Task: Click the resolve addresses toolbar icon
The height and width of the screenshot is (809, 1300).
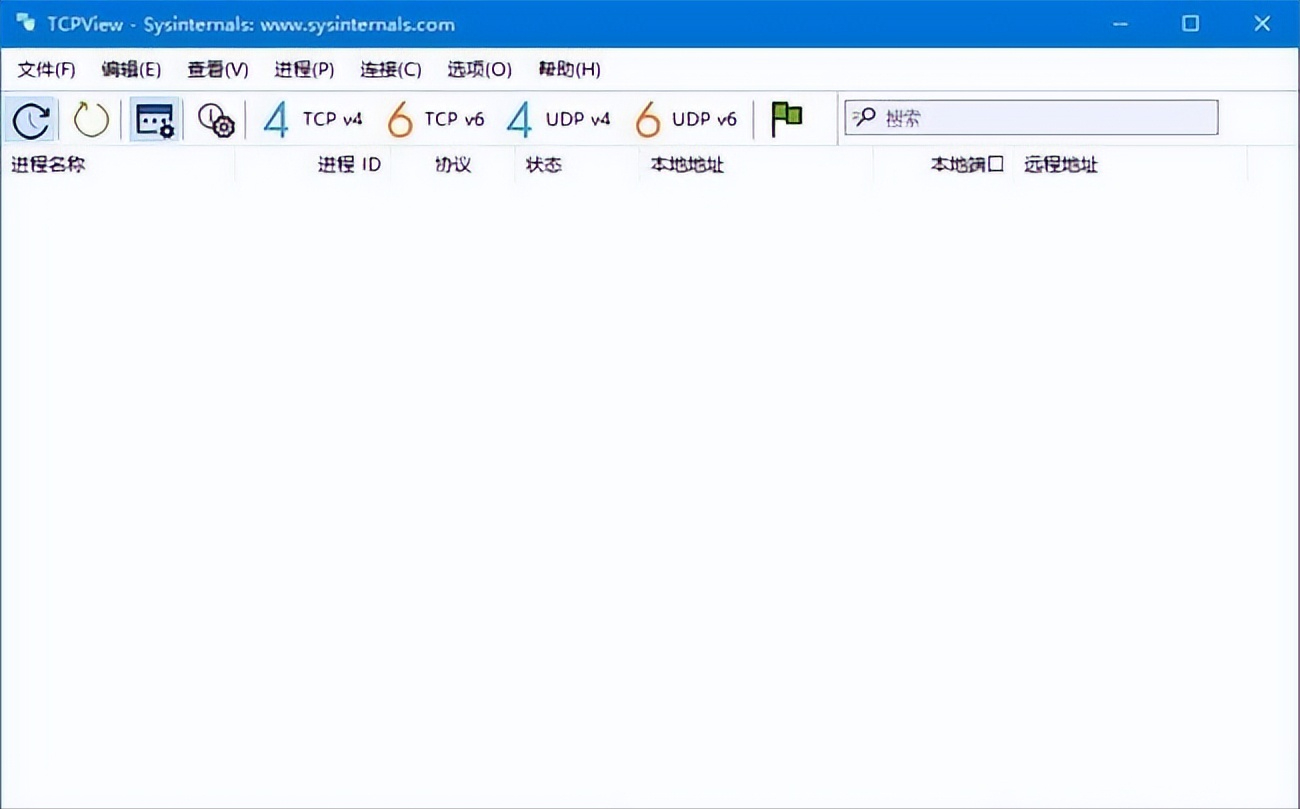Action: pos(153,118)
